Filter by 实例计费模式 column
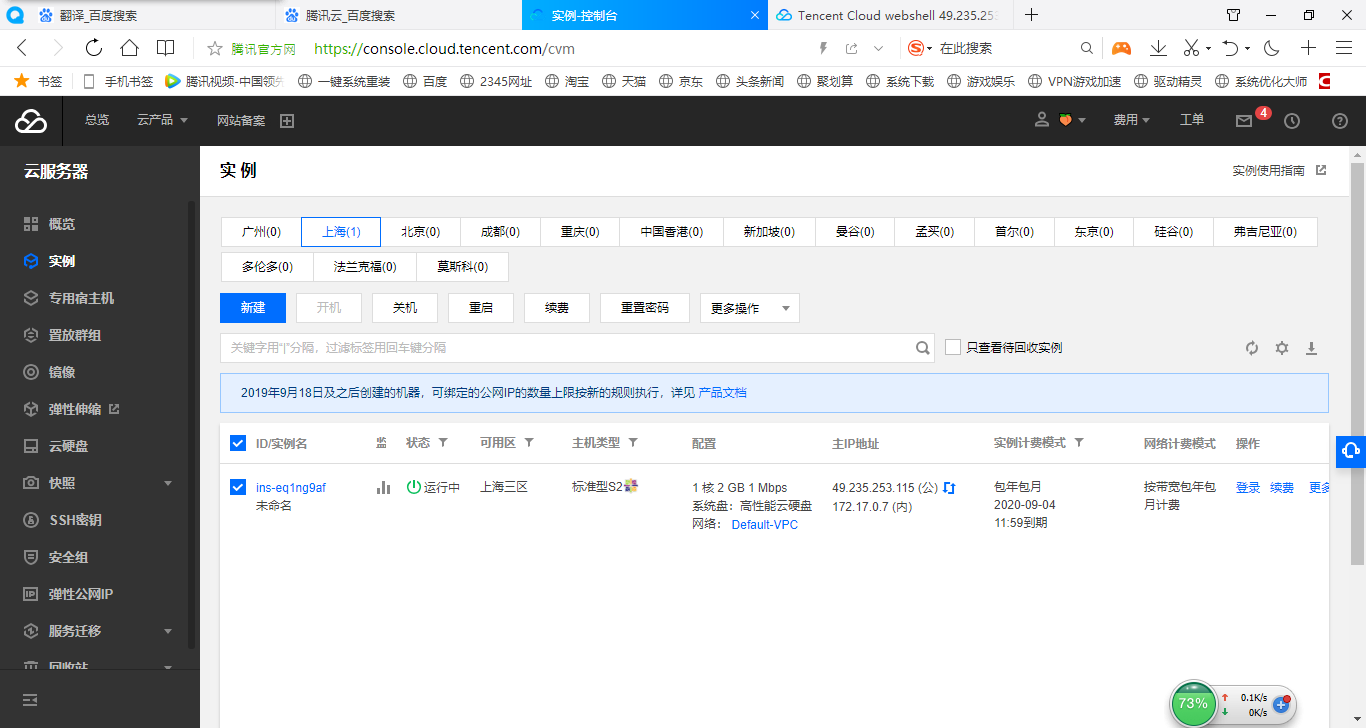This screenshot has height=728, width=1366. [1079, 443]
